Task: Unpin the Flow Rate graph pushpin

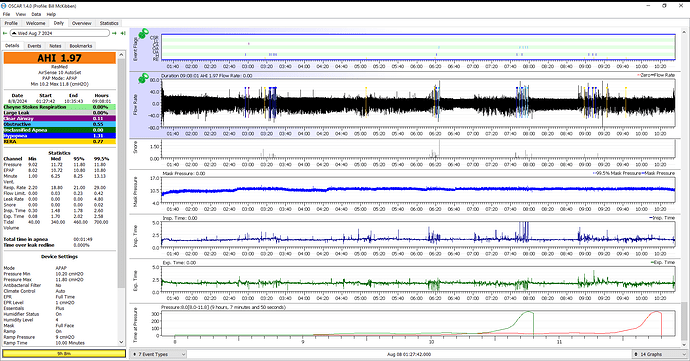Action: point(143,79)
